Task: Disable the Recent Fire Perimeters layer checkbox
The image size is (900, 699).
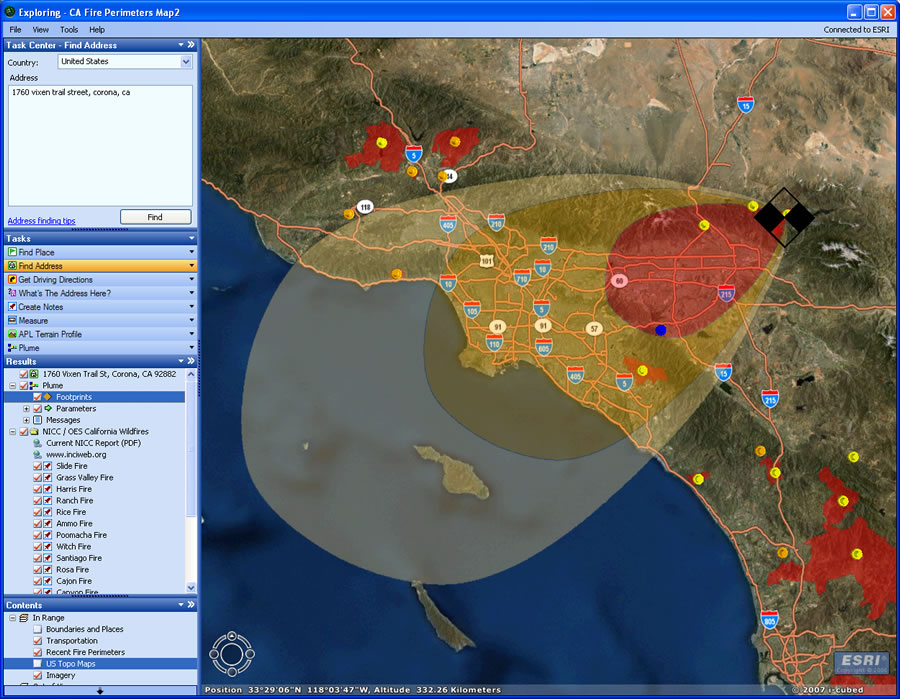Action: click(37, 653)
